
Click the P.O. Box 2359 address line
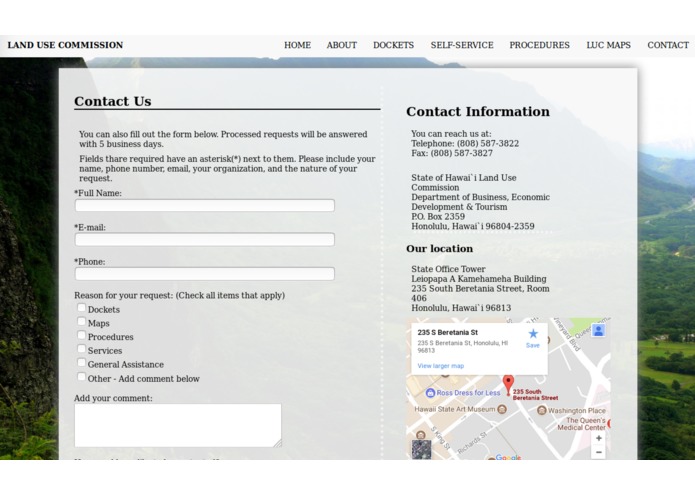tap(438, 217)
